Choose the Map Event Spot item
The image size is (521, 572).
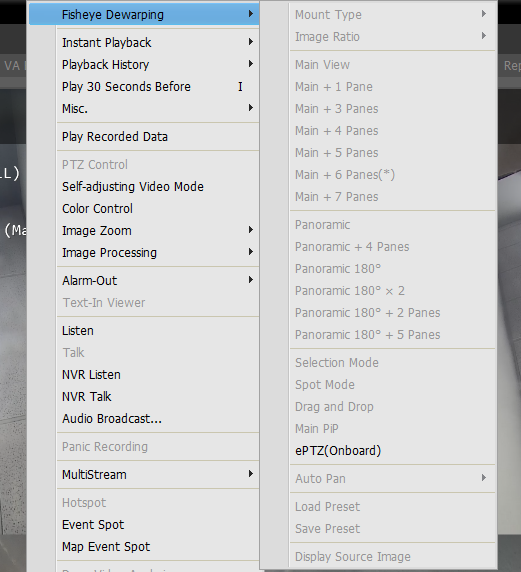[158, 546]
